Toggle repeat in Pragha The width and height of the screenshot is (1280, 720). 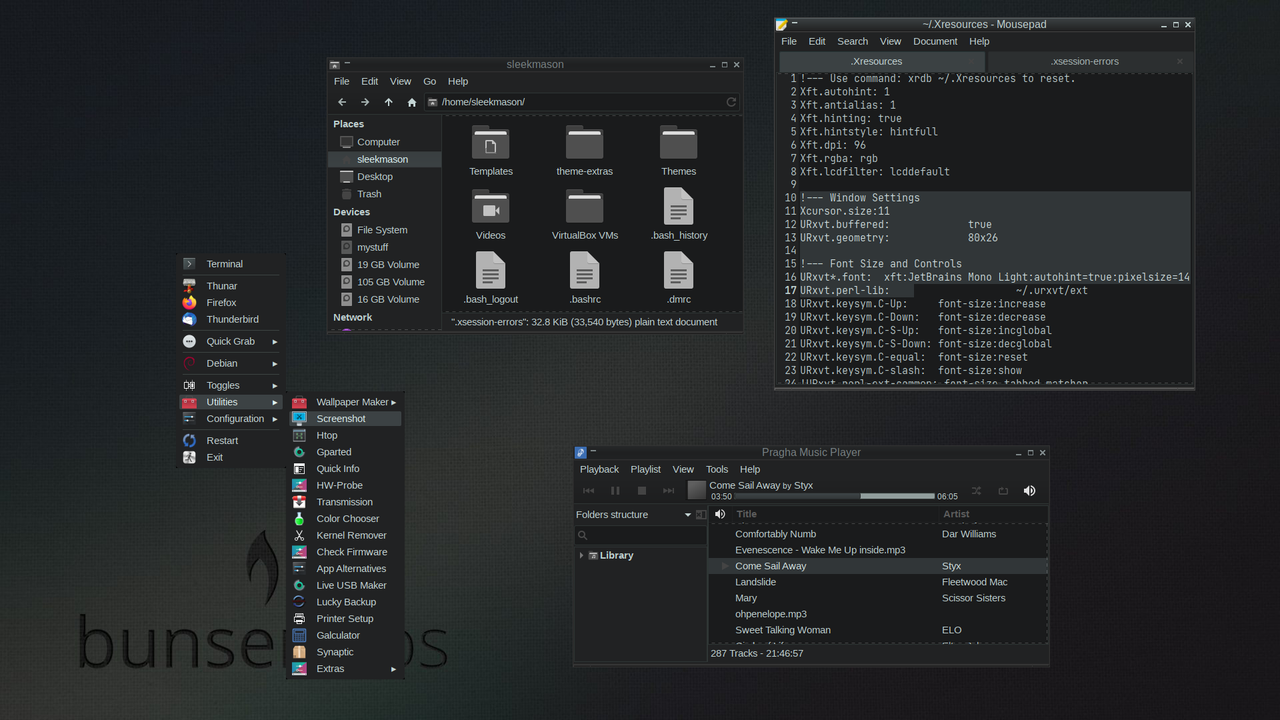tap(1002, 490)
